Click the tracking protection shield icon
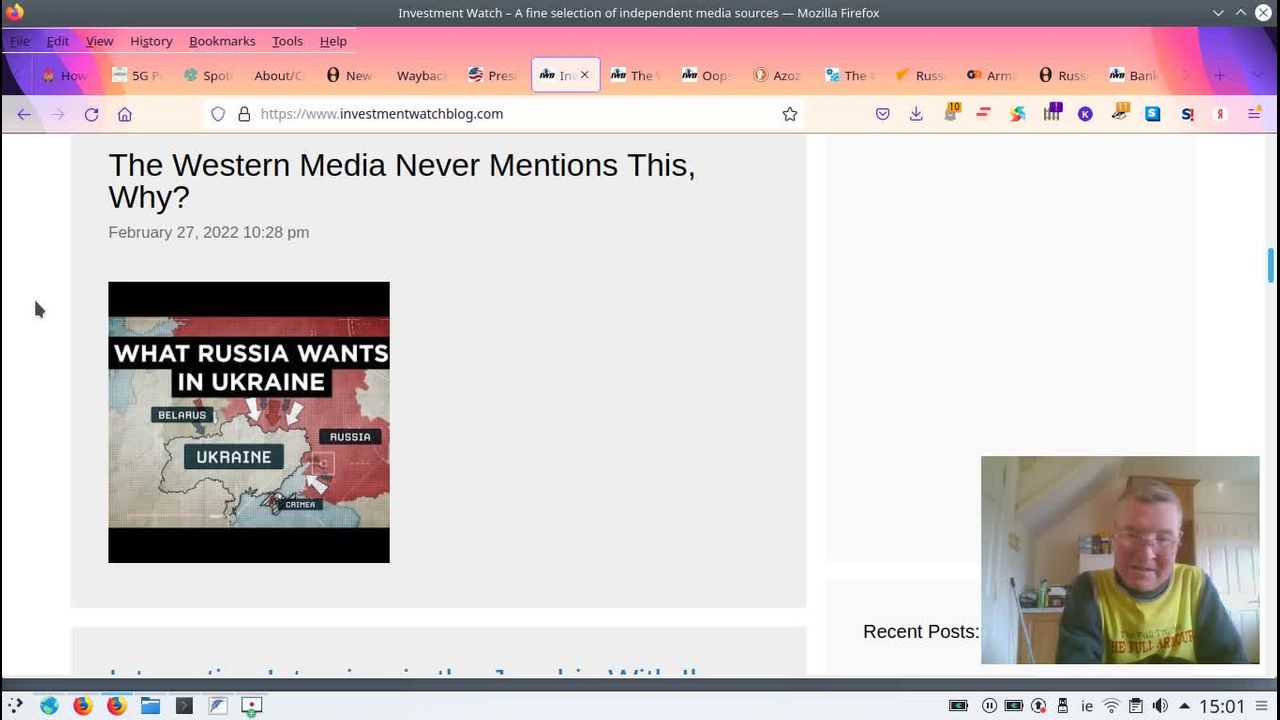The height and width of the screenshot is (720, 1280). point(218,114)
